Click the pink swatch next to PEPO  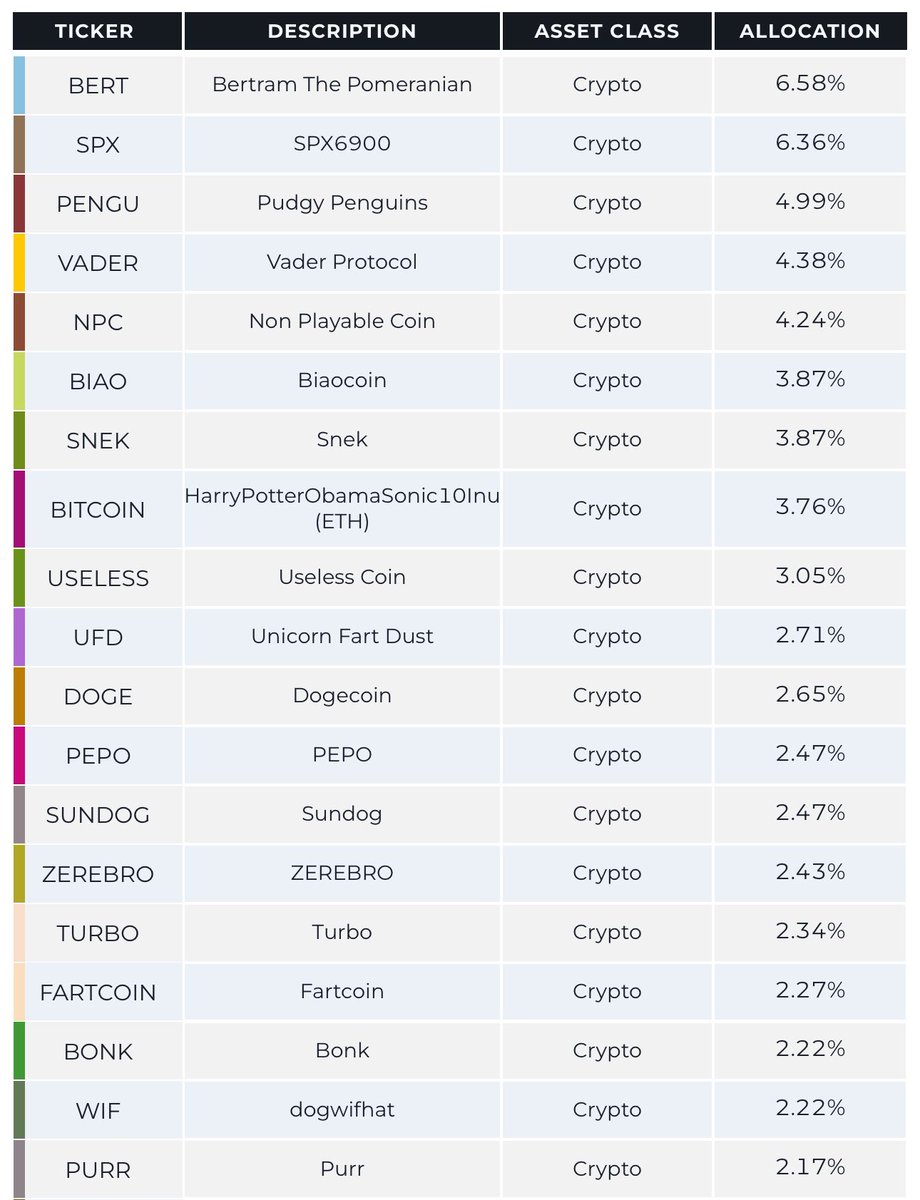[19, 755]
